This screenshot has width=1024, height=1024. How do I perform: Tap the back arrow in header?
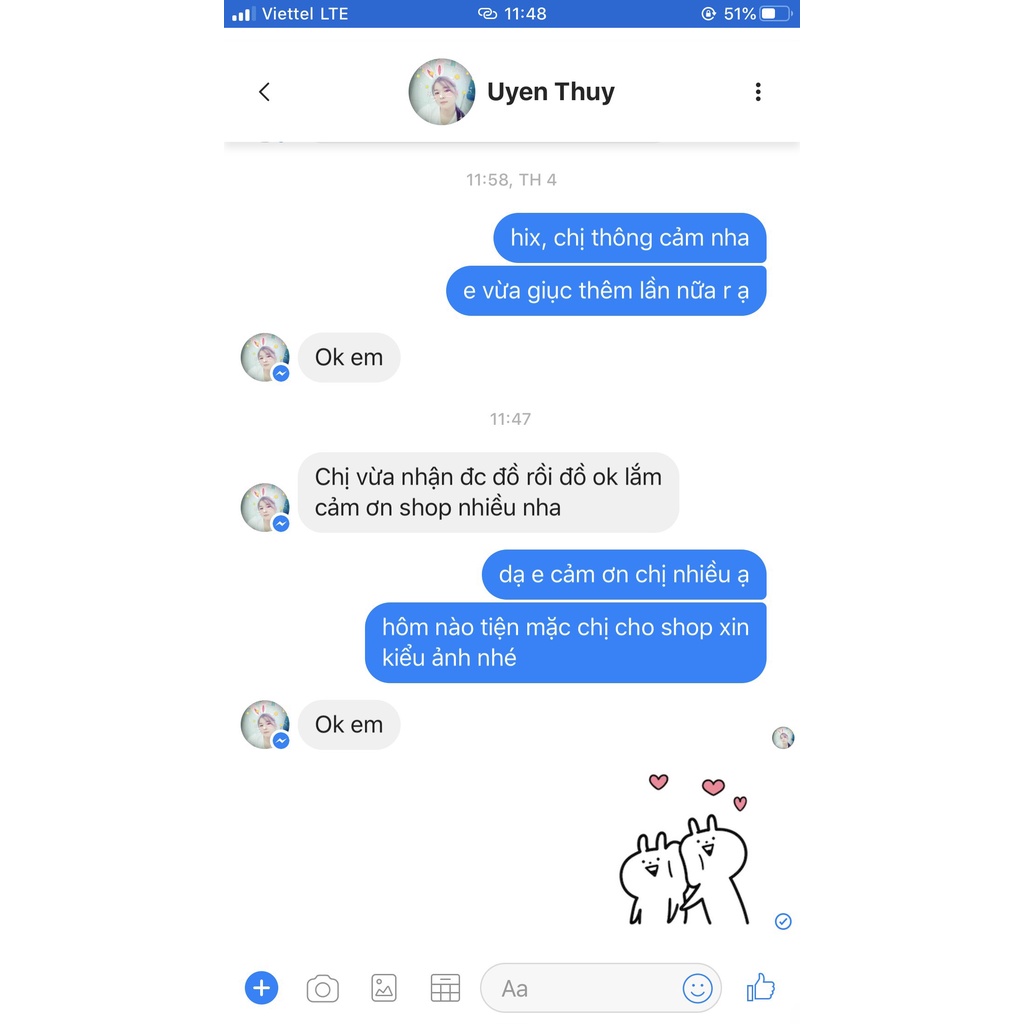pyautogui.click(x=264, y=92)
